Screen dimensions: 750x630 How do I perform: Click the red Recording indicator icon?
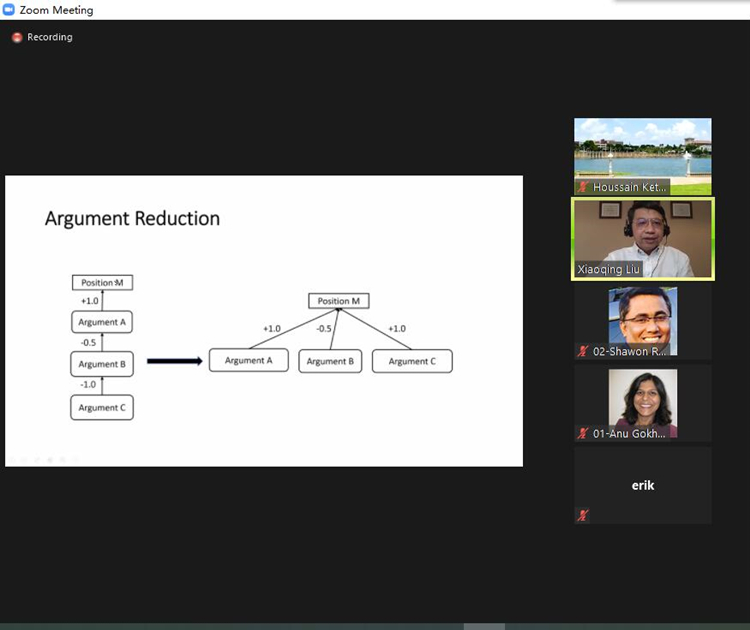pyautogui.click(x=17, y=37)
